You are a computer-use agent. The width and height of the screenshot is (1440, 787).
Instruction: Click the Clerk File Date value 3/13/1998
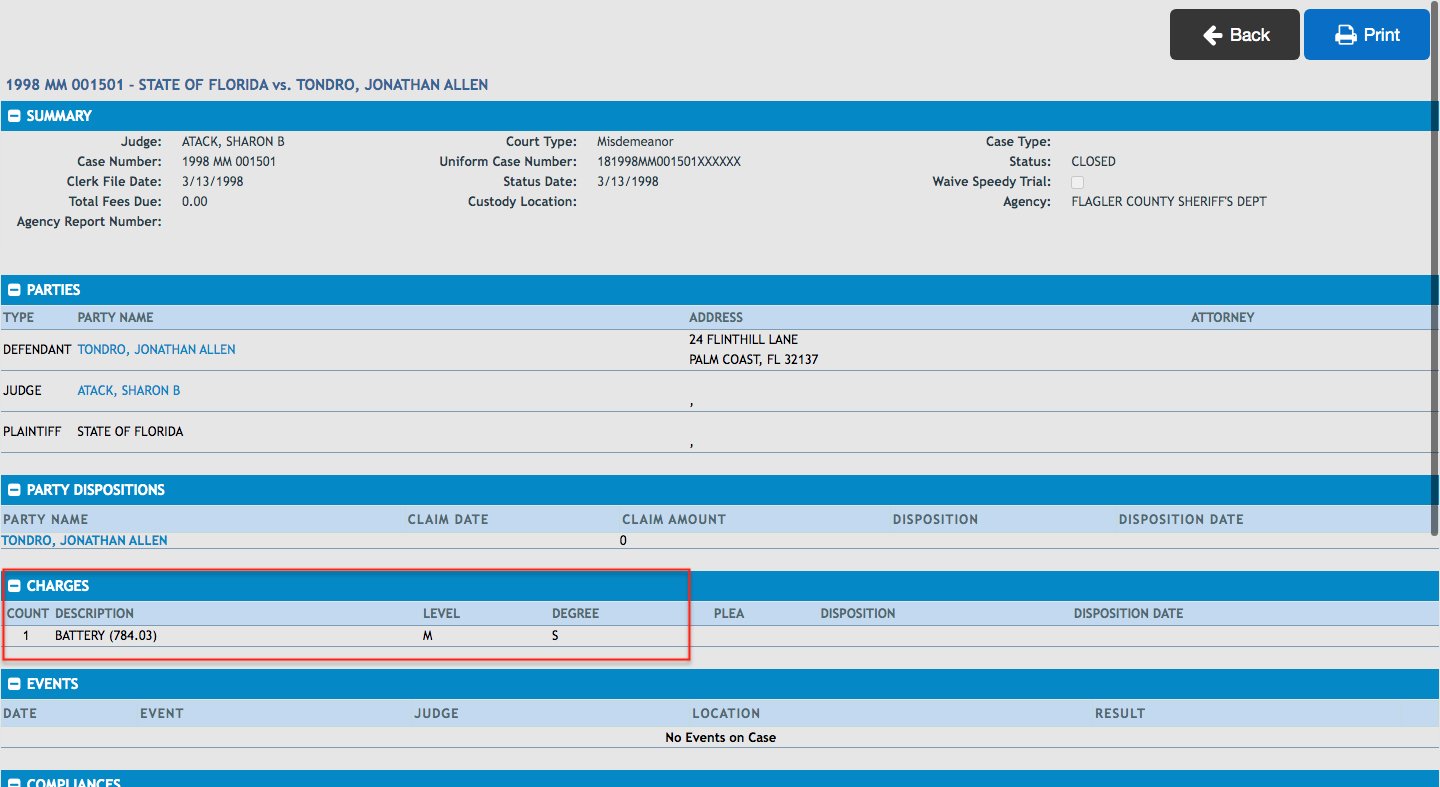click(213, 182)
